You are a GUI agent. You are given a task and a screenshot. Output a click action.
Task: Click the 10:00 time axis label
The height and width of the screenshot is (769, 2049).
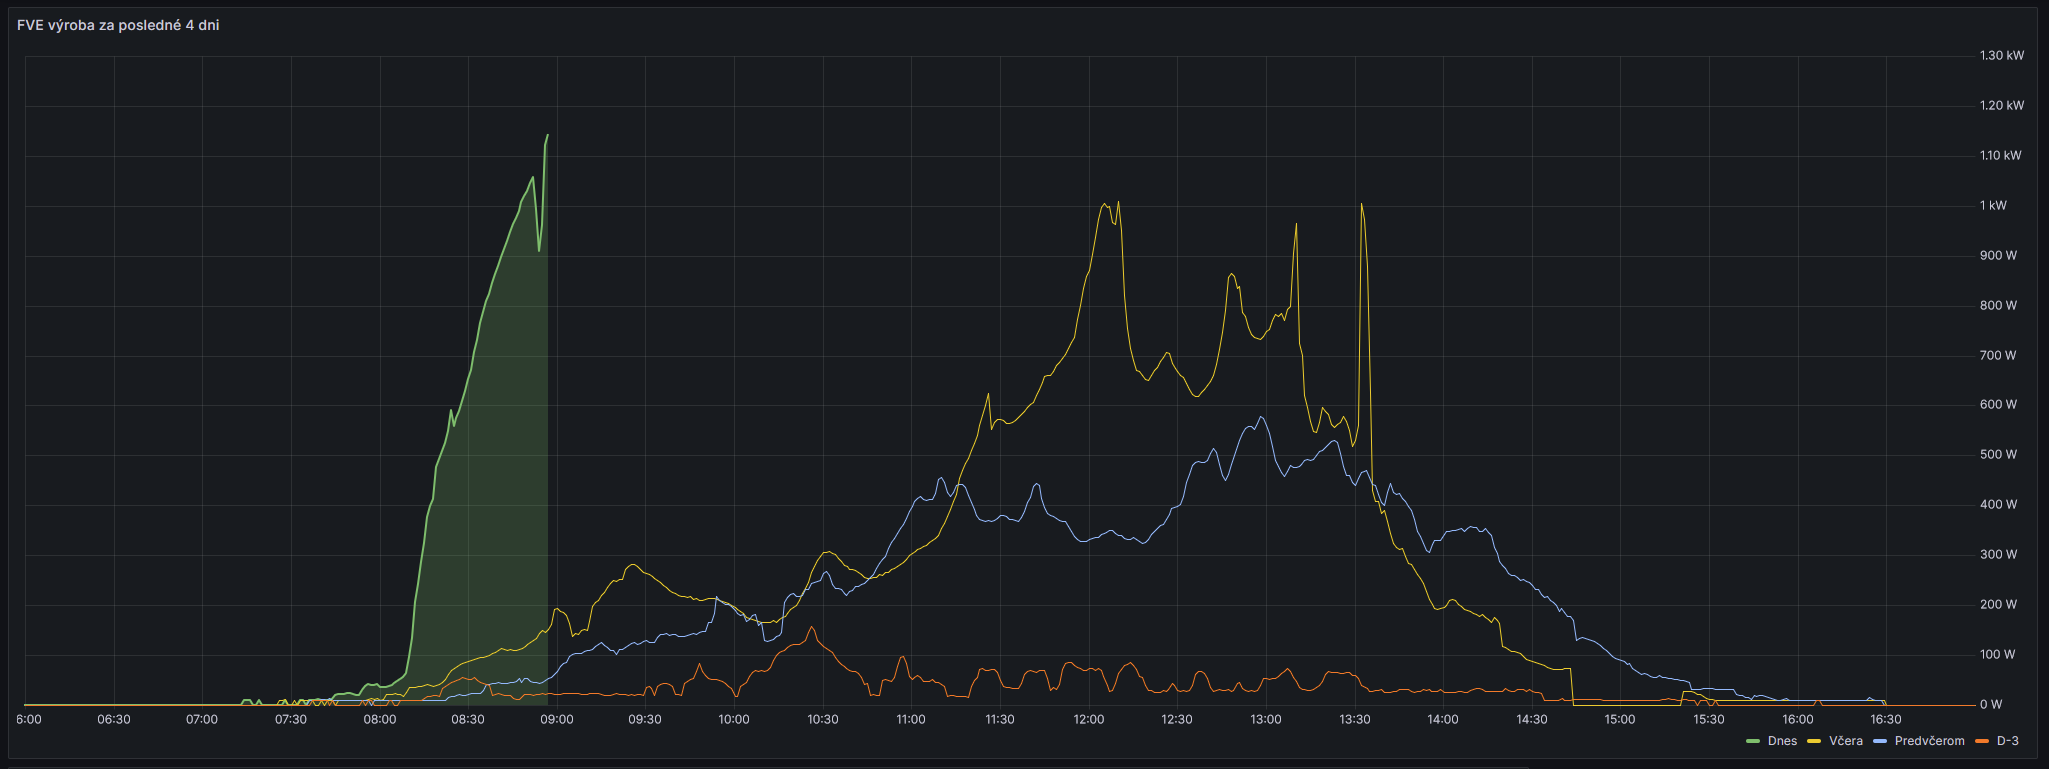[734, 720]
